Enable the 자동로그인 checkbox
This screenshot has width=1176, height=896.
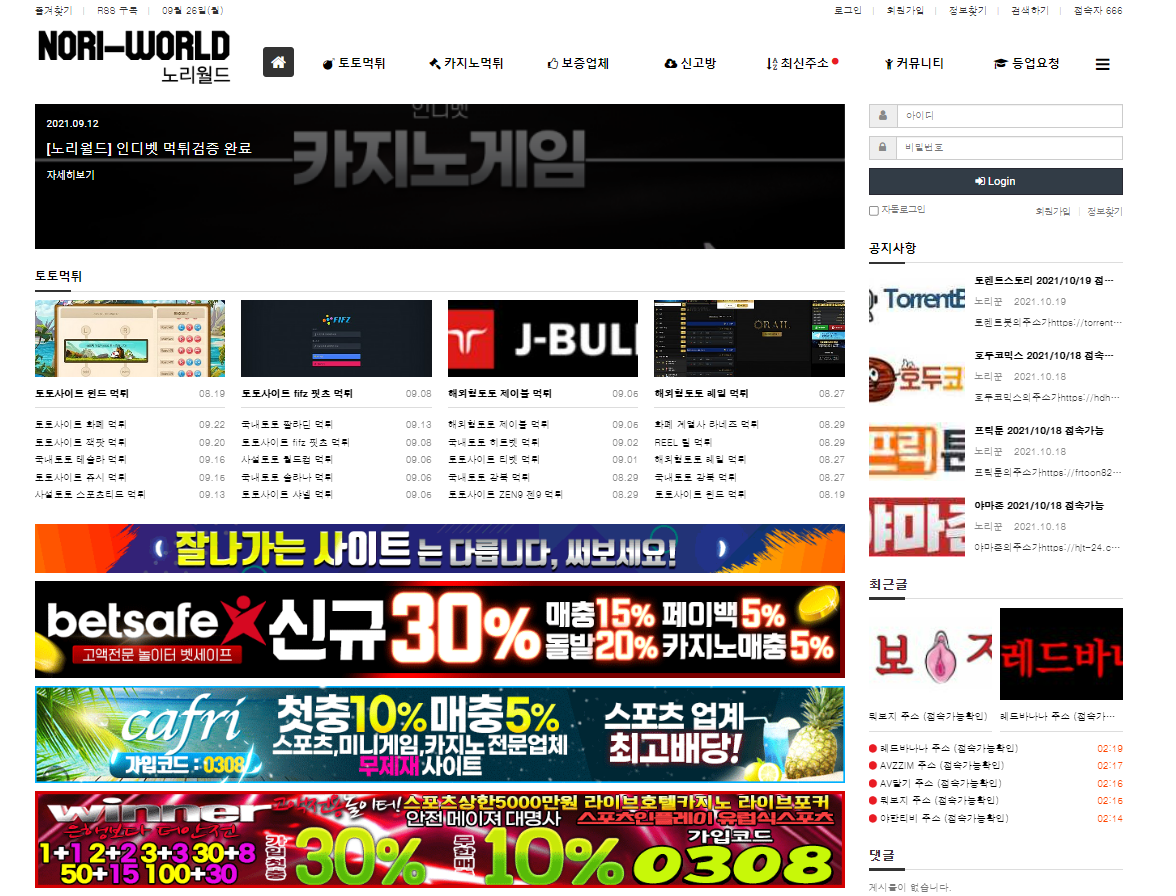pos(874,211)
